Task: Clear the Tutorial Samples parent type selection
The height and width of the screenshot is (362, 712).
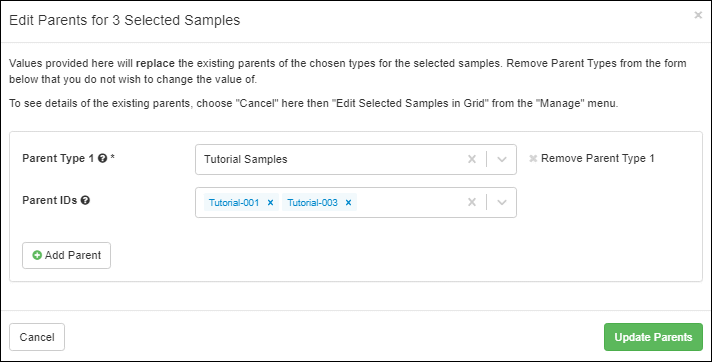Action: pos(472,159)
